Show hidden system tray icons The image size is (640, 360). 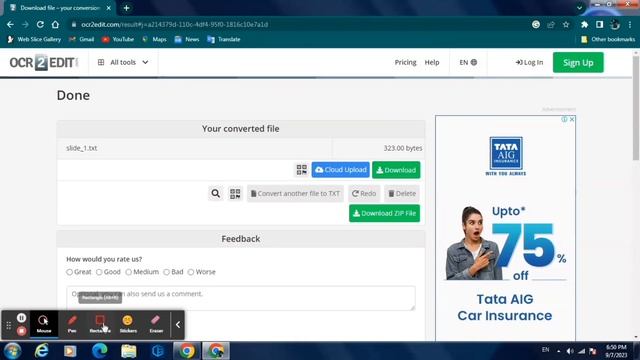559,351
